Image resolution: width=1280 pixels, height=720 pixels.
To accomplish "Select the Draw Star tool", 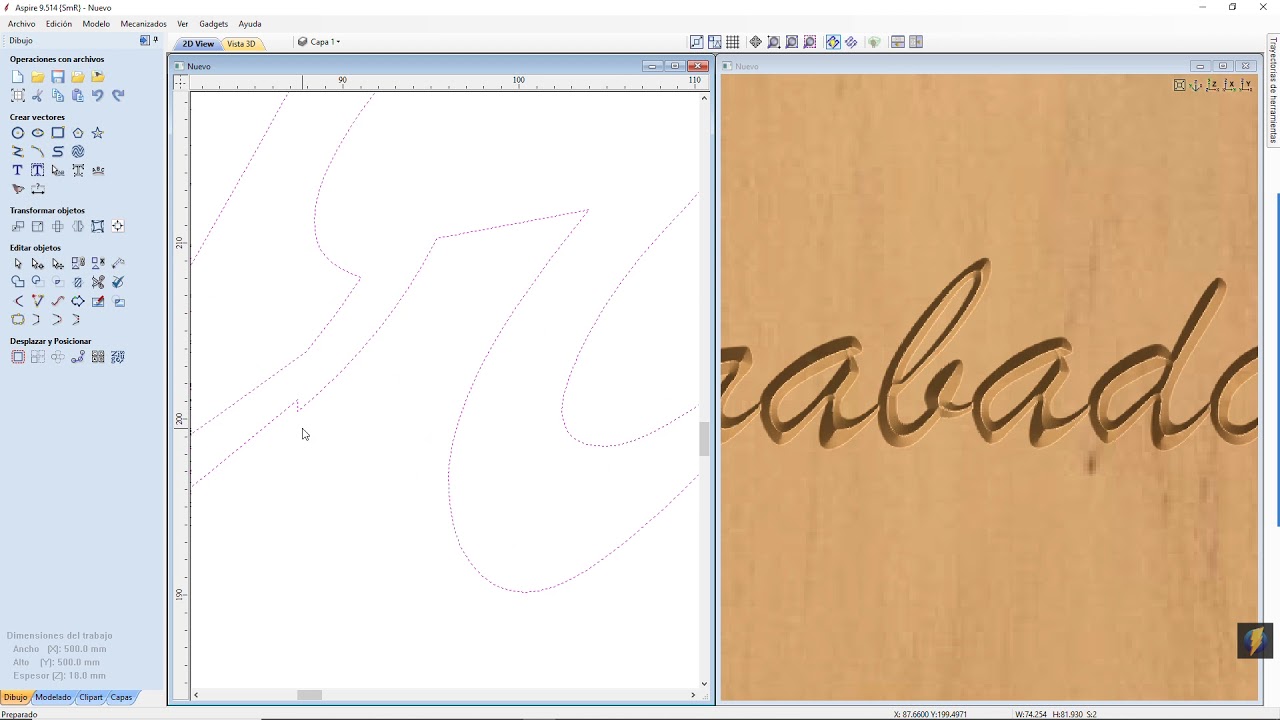I will (97, 133).
